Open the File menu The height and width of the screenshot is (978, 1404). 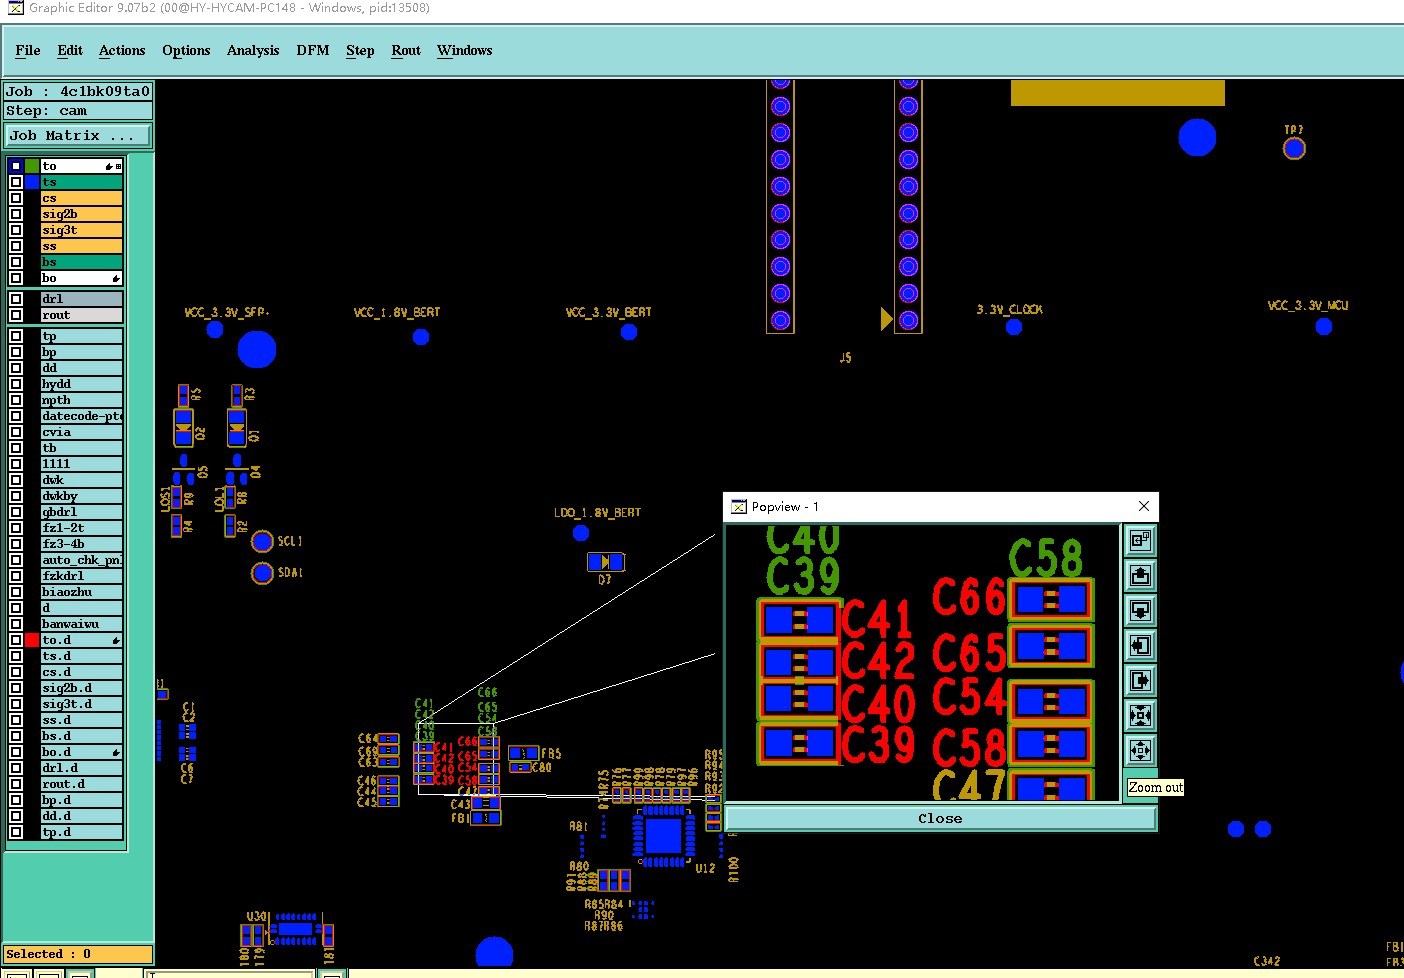(x=28, y=50)
